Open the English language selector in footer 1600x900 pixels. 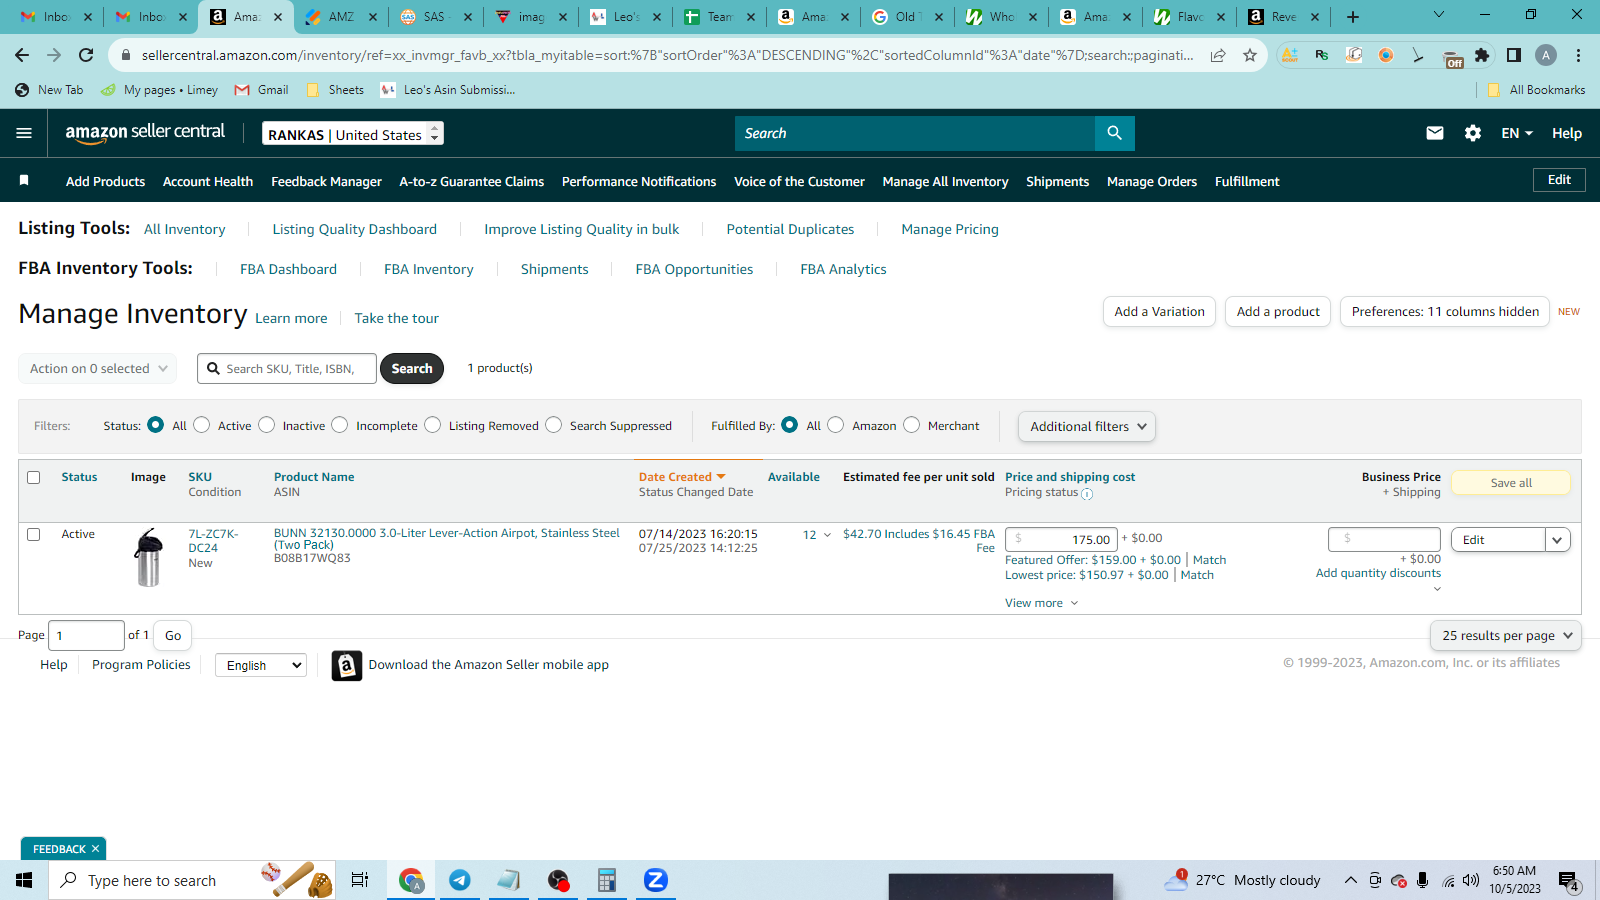(261, 665)
